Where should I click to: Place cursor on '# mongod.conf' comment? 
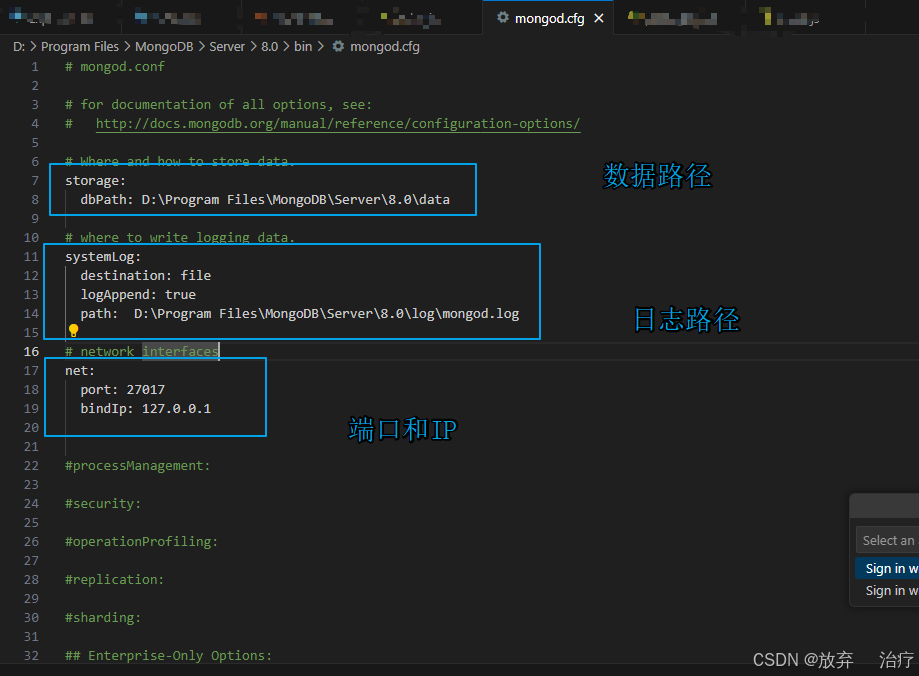coord(115,67)
